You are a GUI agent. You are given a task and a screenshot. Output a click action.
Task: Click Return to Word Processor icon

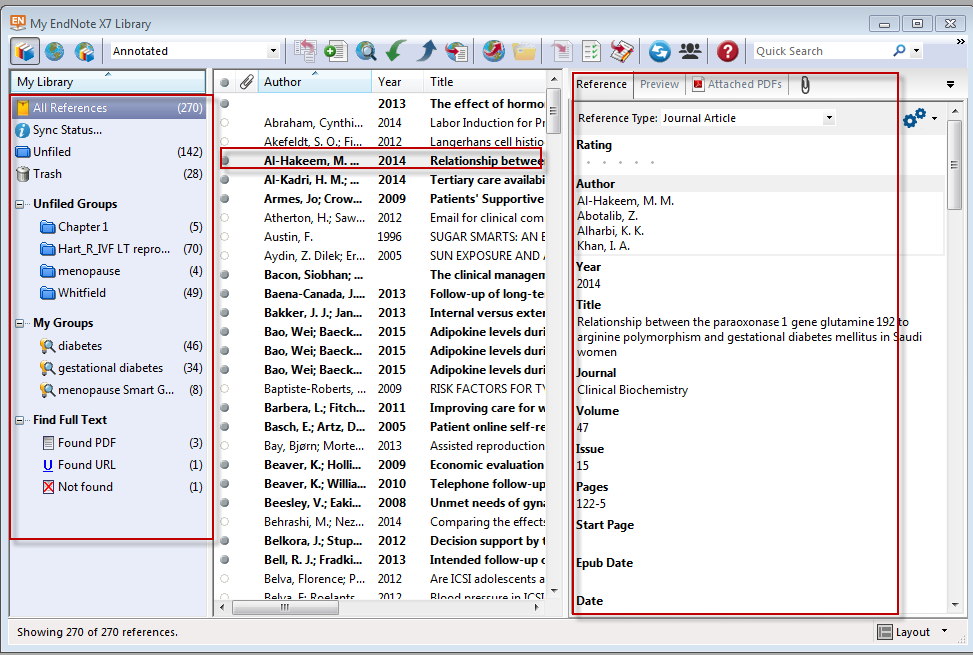(622, 51)
